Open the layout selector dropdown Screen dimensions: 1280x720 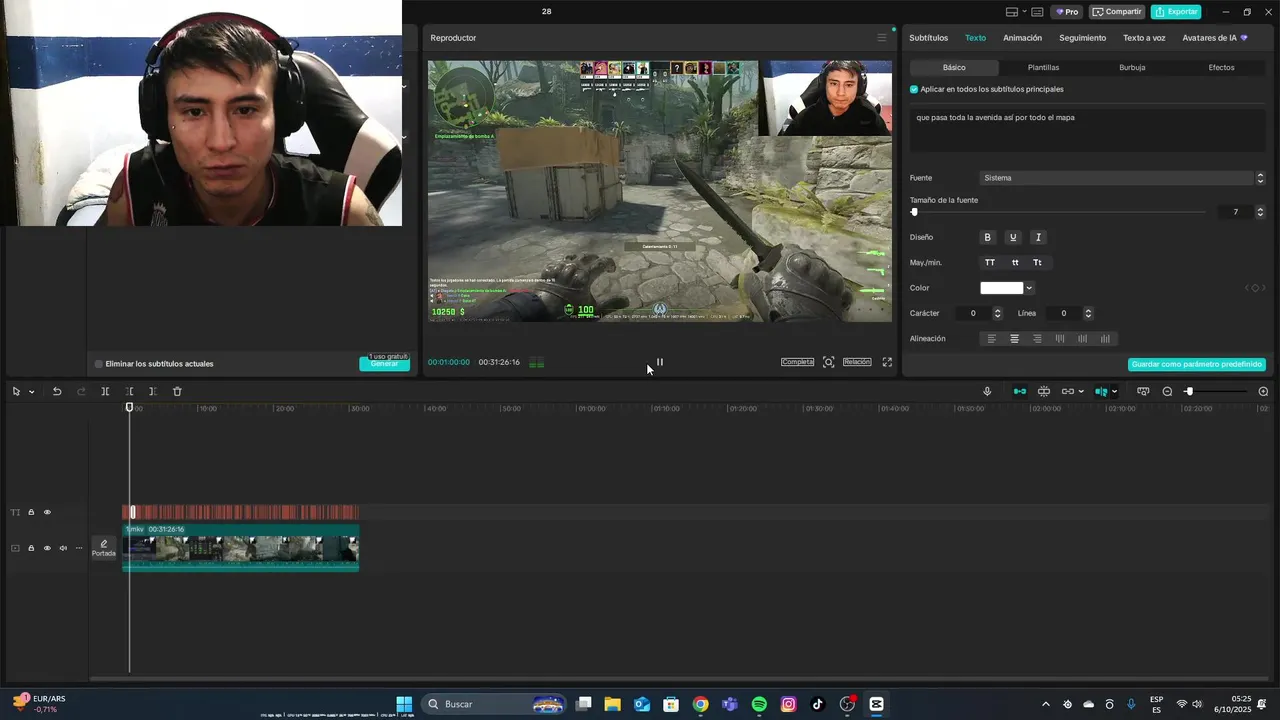tap(1016, 12)
